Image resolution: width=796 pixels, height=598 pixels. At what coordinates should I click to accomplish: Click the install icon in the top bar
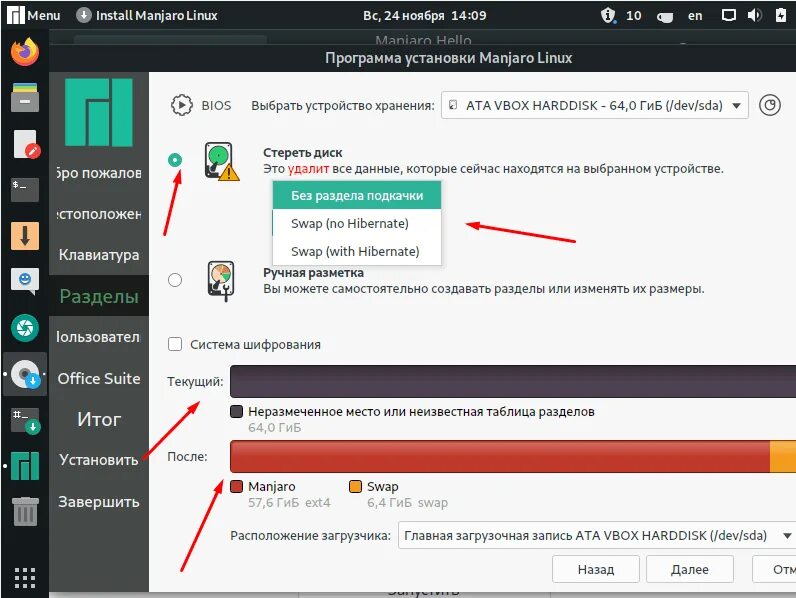click(83, 15)
